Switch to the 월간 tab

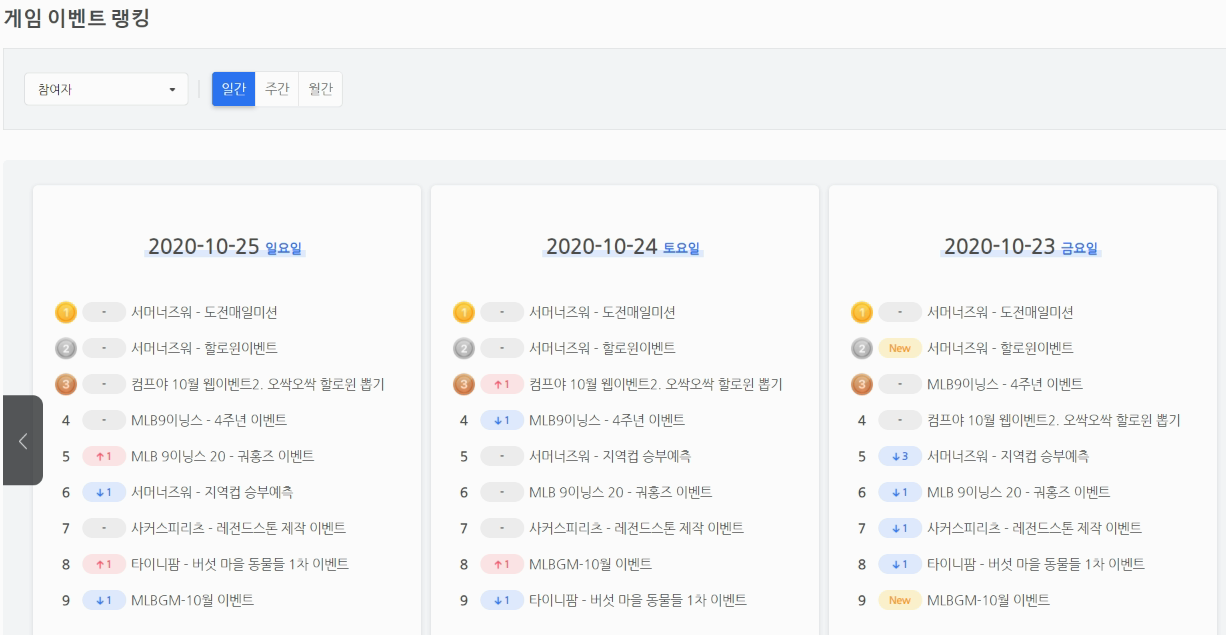(320, 89)
